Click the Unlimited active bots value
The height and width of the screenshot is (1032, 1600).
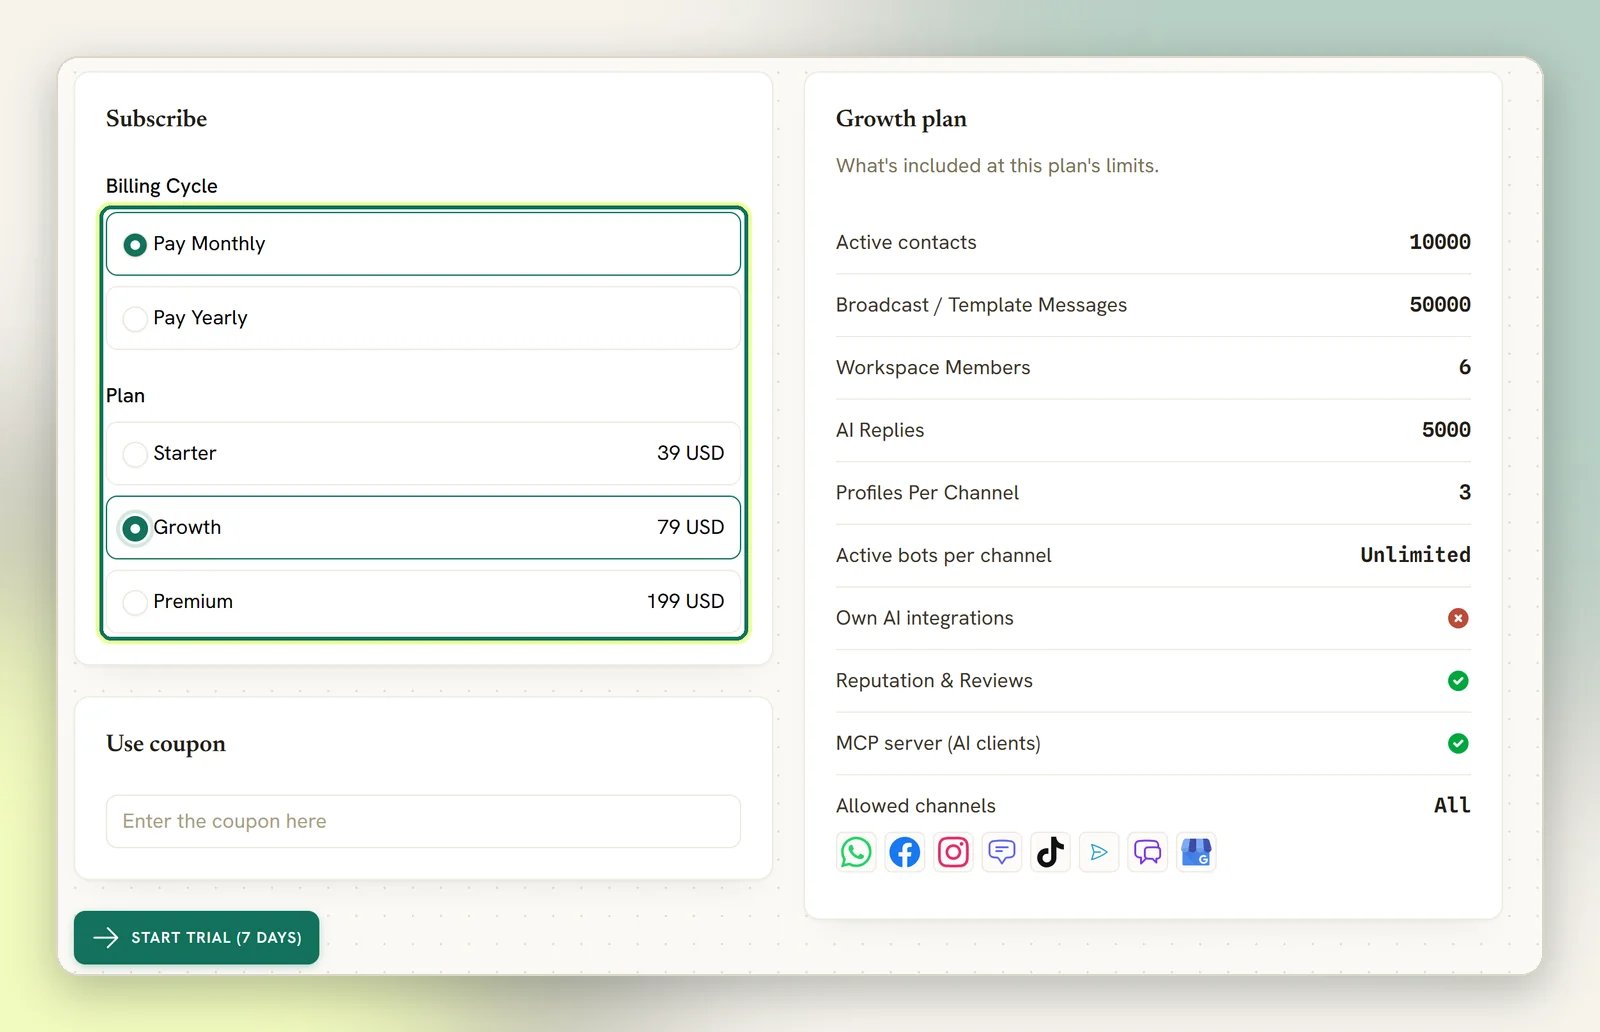1415,555
